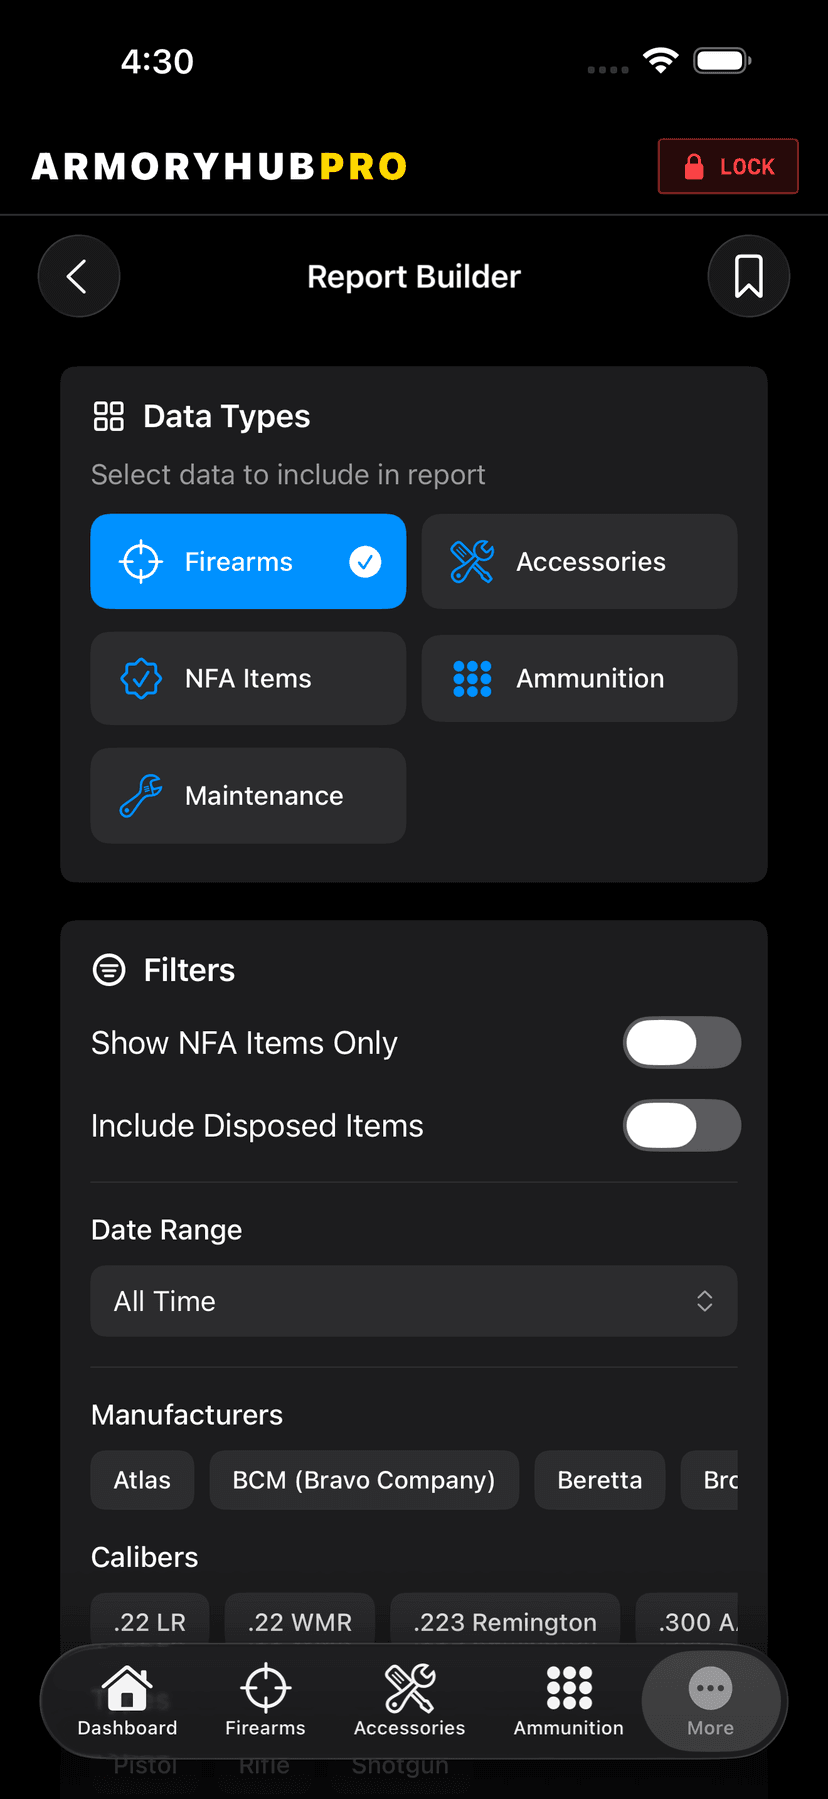Open saved reports bookmark icon
This screenshot has width=828, height=1799.
[x=748, y=276]
